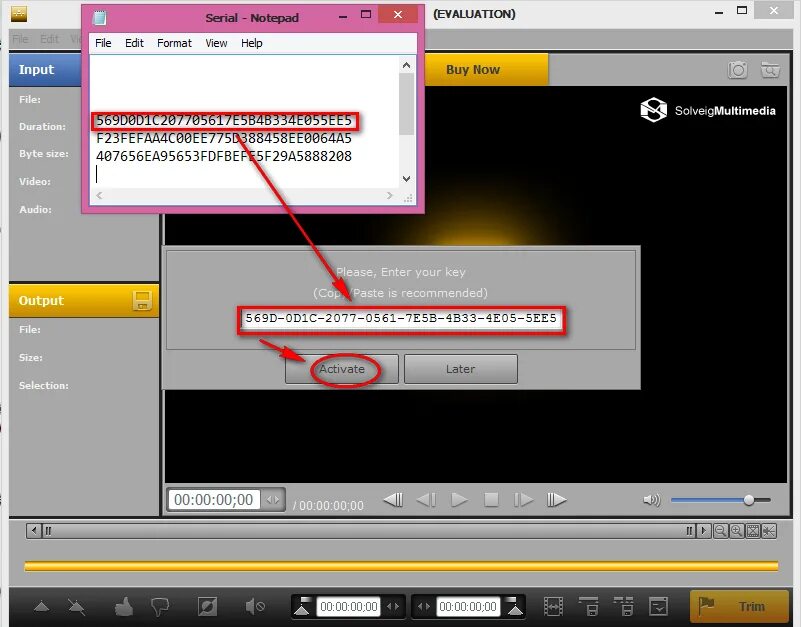This screenshot has width=801, height=627.
Task: Open the snapshot folder browse icon
Action: pos(770,69)
